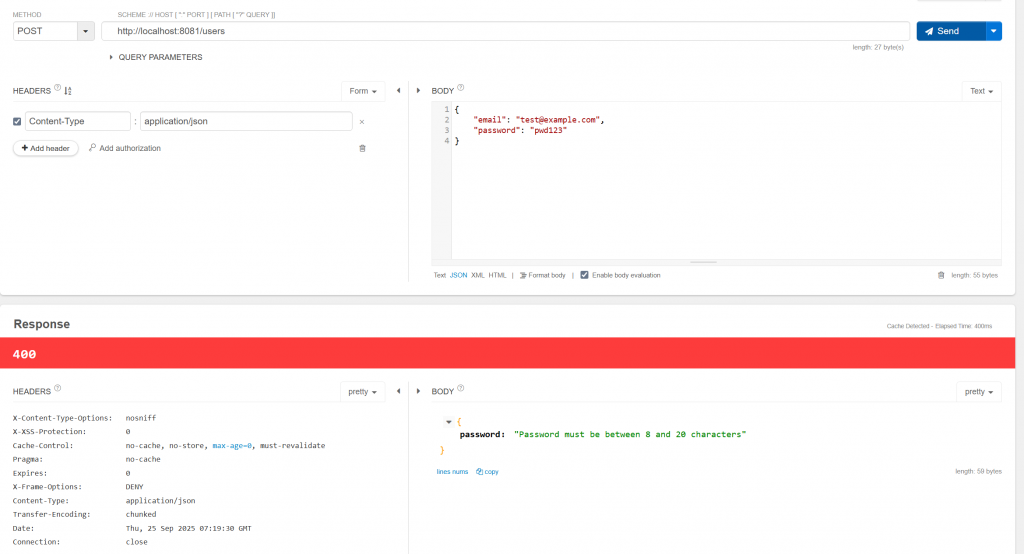This screenshot has width=1024, height=554.
Task: Click the sort headers icon
Action: (x=68, y=91)
